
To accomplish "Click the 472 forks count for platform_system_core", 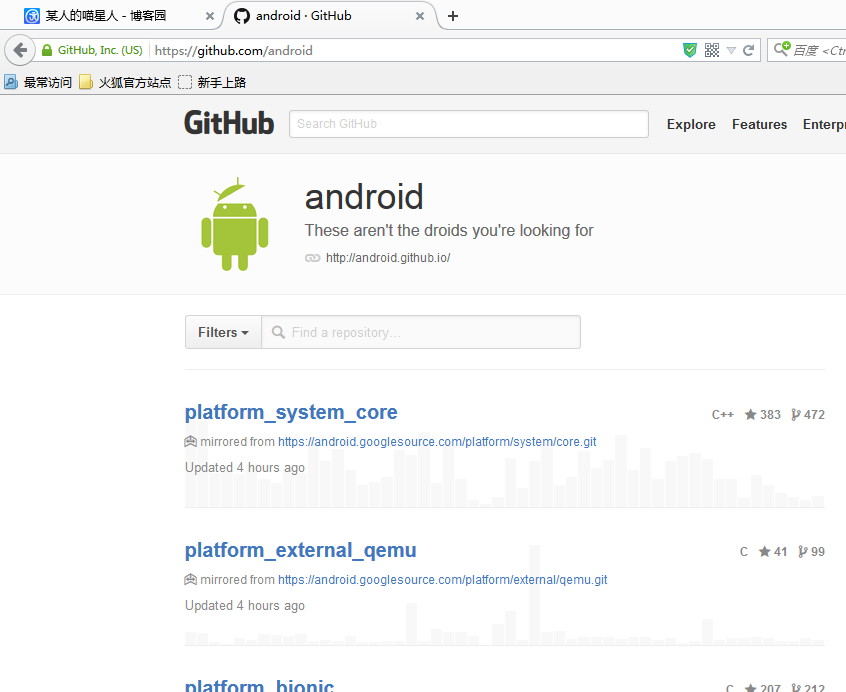I will point(808,414).
